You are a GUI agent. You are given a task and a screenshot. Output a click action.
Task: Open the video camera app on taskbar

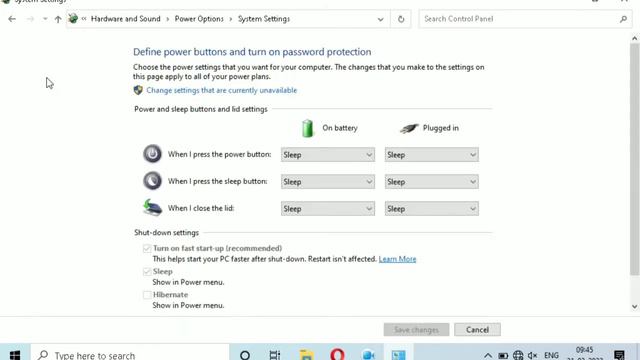point(368,355)
